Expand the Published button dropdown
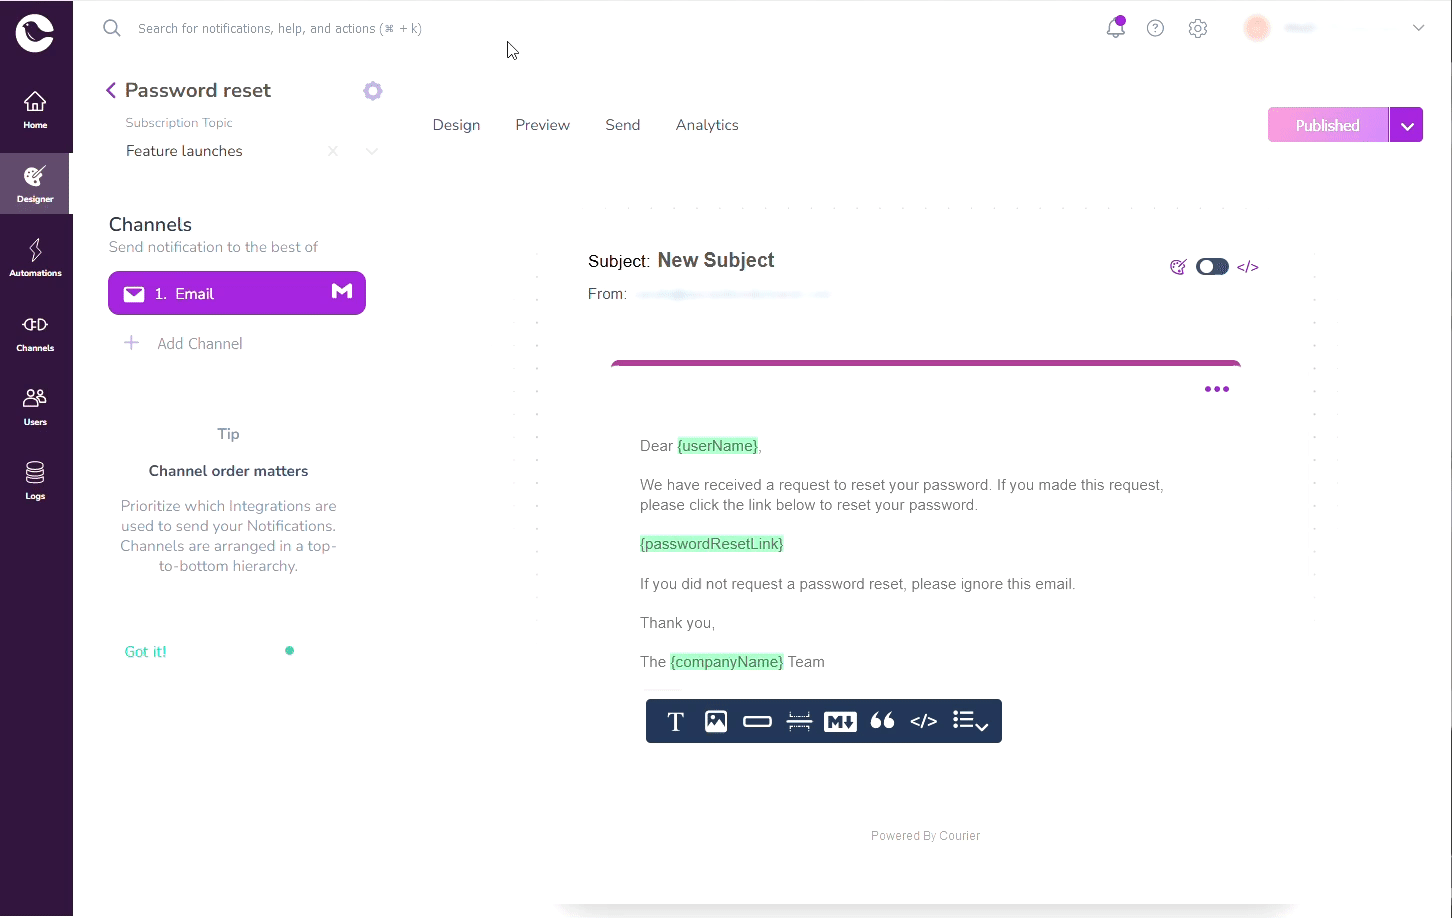This screenshot has height=918, width=1452. [x=1407, y=124]
